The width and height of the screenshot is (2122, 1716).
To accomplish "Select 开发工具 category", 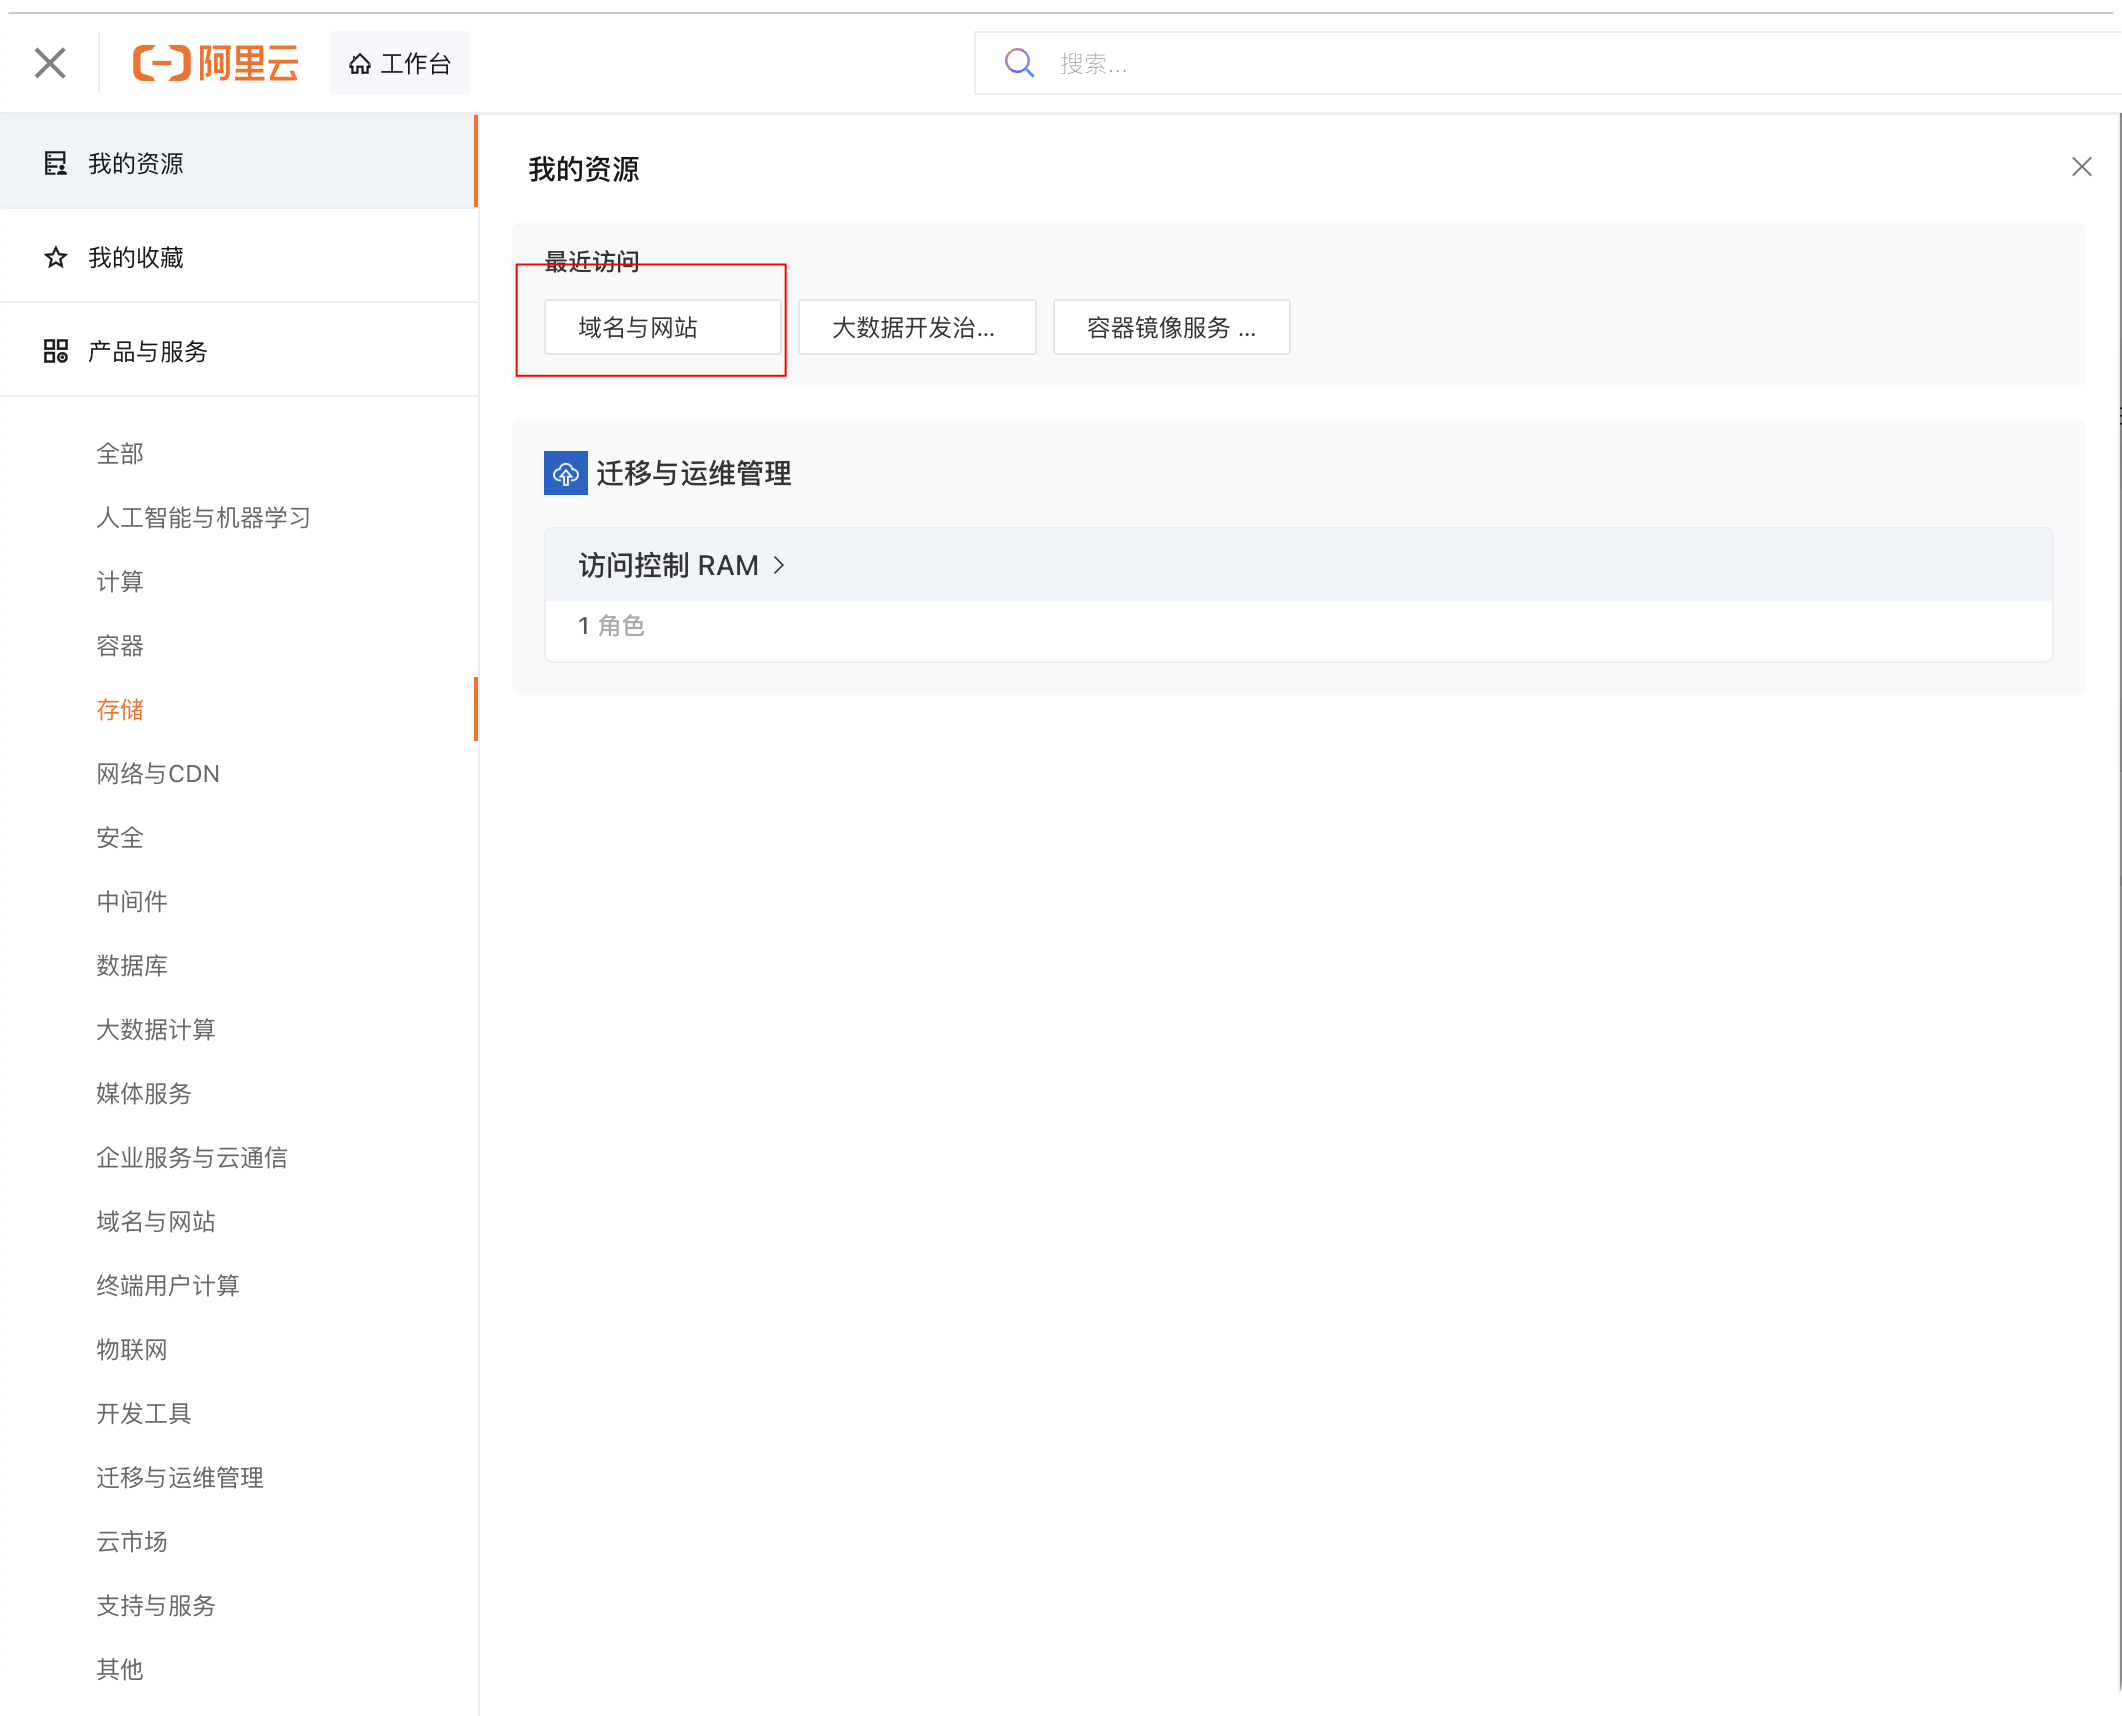I will tap(144, 1413).
